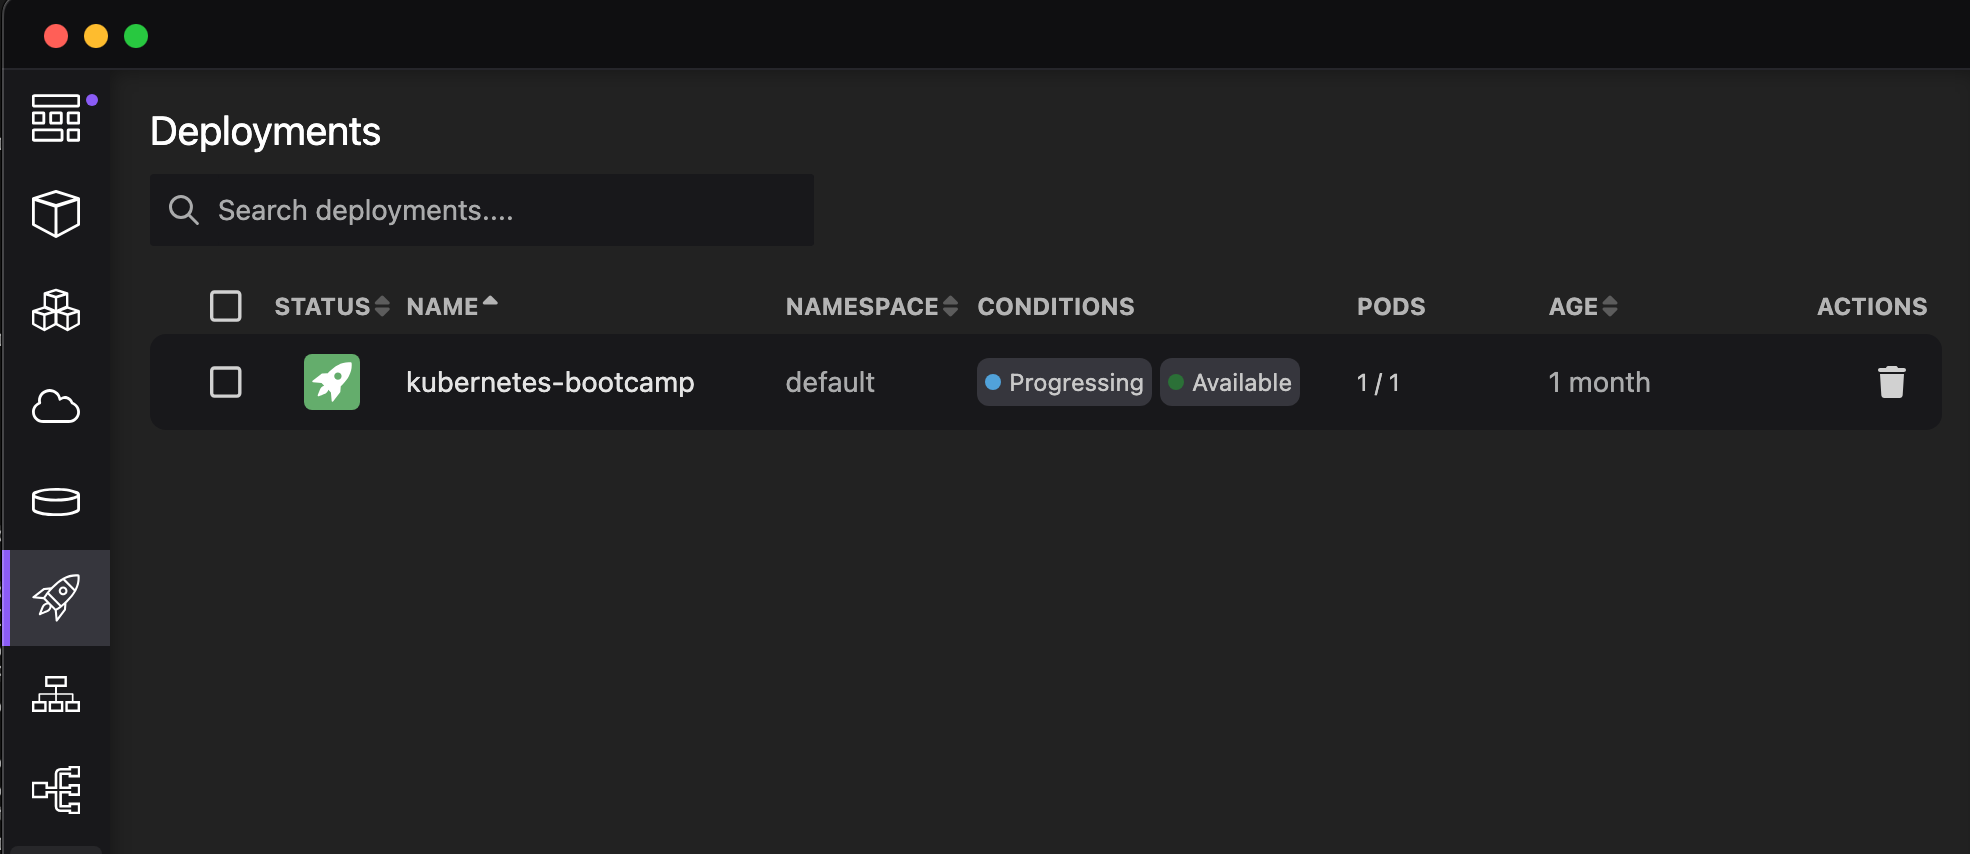Check the kubernetes-bootcamp row checkbox
This screenshot has height=854, width=1970.
point(226,381)
